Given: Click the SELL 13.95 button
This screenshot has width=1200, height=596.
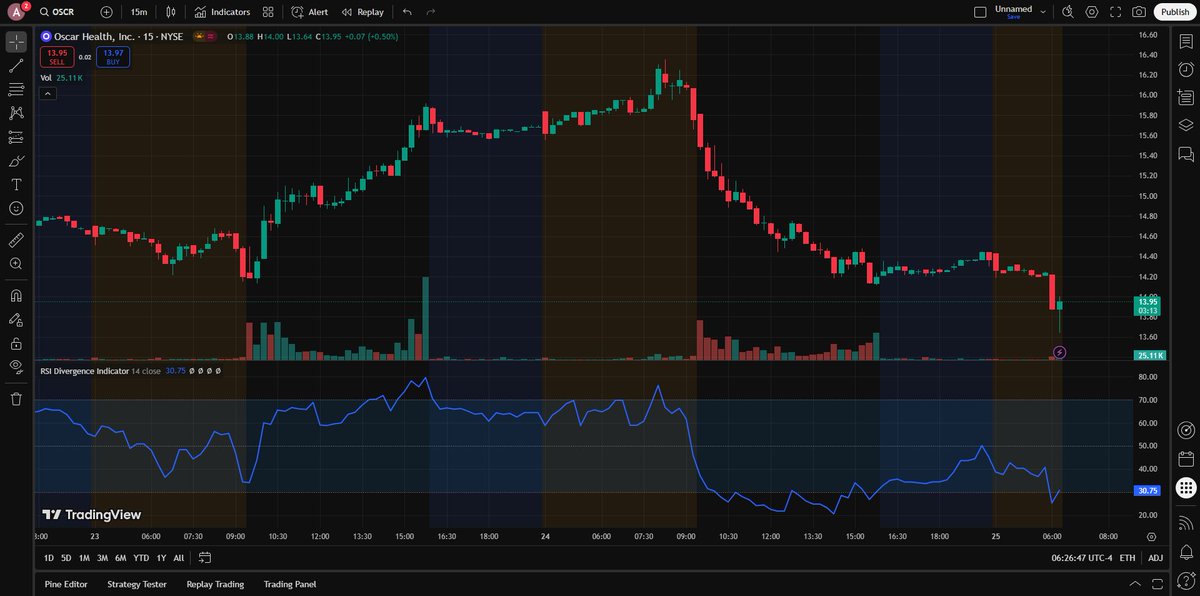Looking at the screenshot, I should [x=57, y=56].
